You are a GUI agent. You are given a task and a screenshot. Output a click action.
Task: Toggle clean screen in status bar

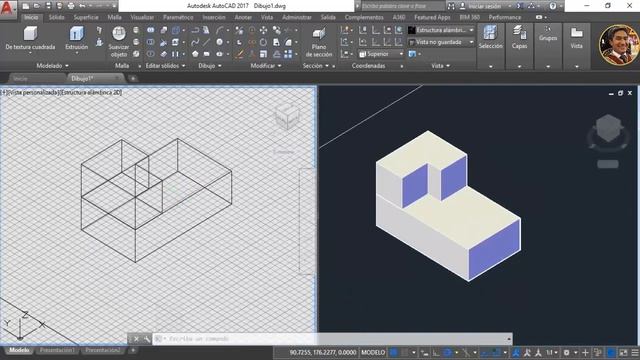pos(623,352)
